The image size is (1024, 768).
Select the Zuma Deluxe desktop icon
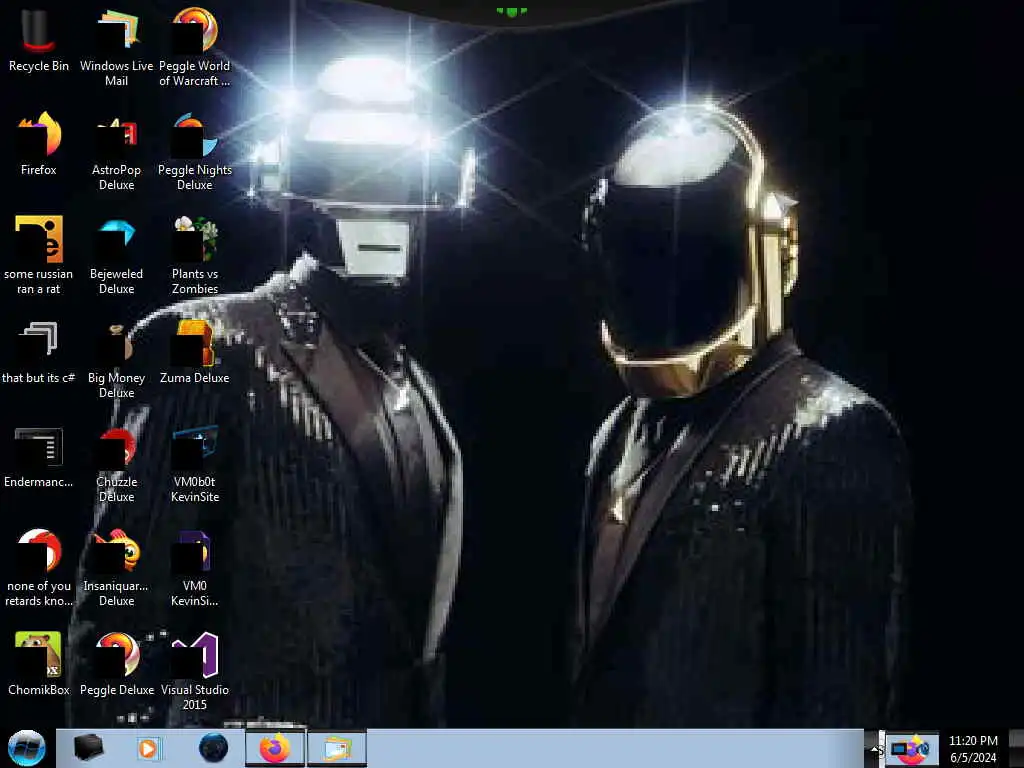(x=195, y=353)
